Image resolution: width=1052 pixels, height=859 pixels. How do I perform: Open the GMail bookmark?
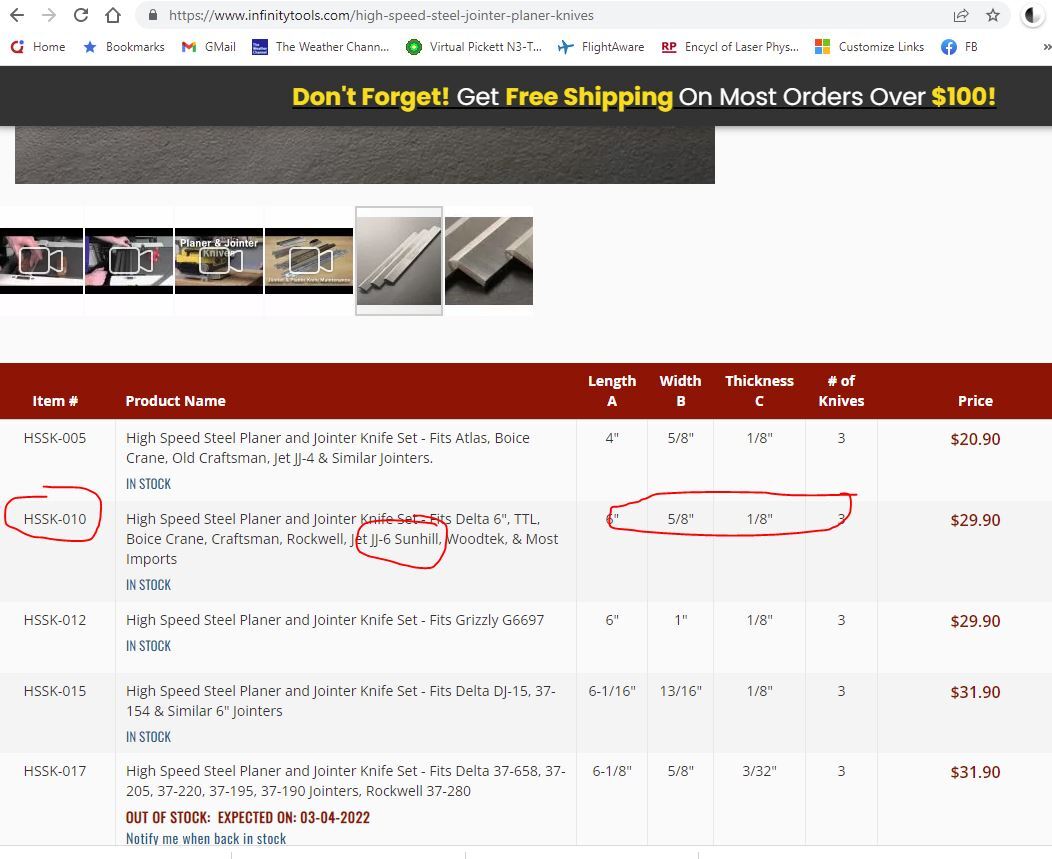(209, 47)
